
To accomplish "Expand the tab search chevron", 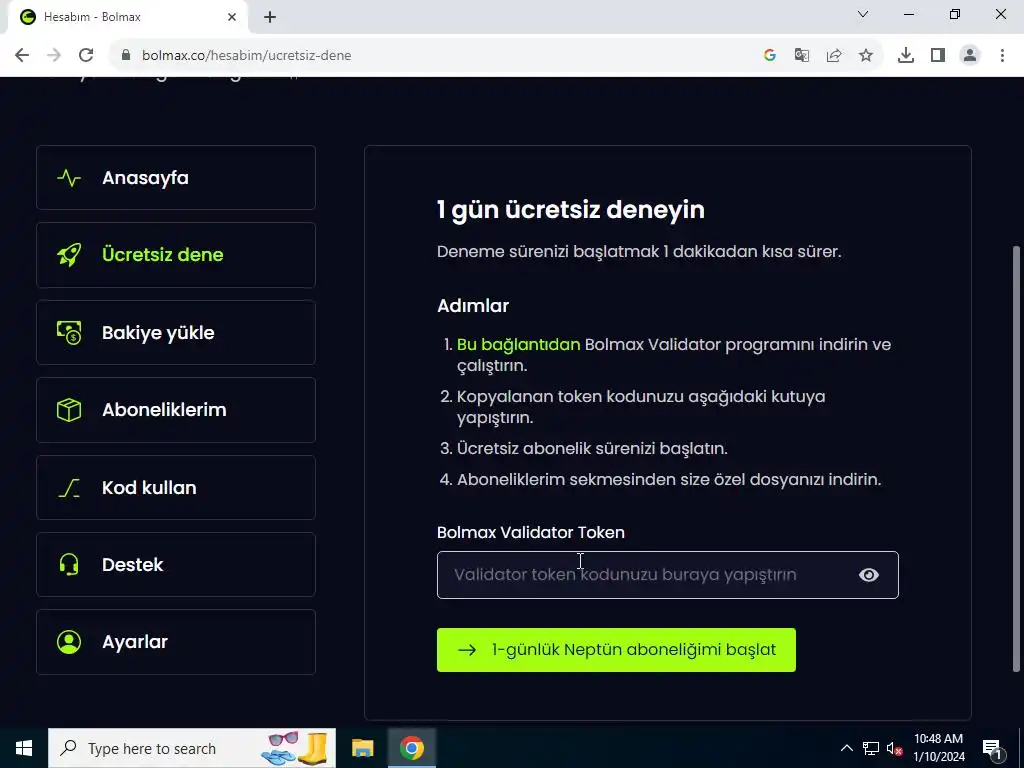I will 863,14.
